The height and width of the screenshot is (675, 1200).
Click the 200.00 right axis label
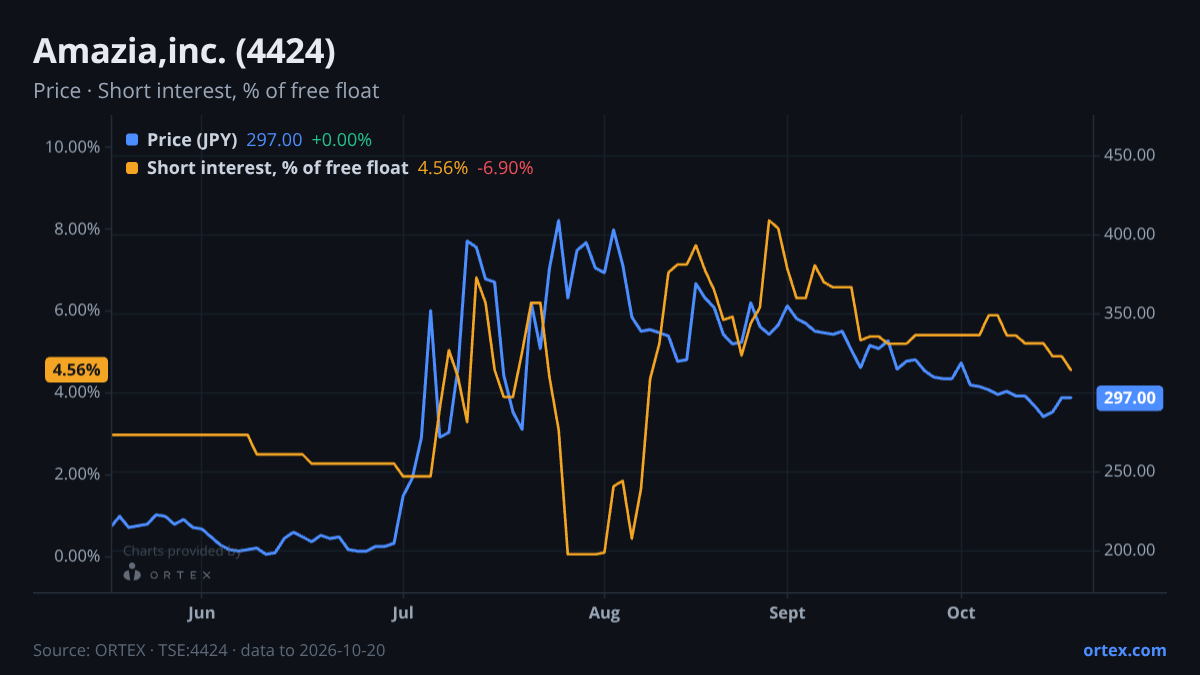(1130, 550)
